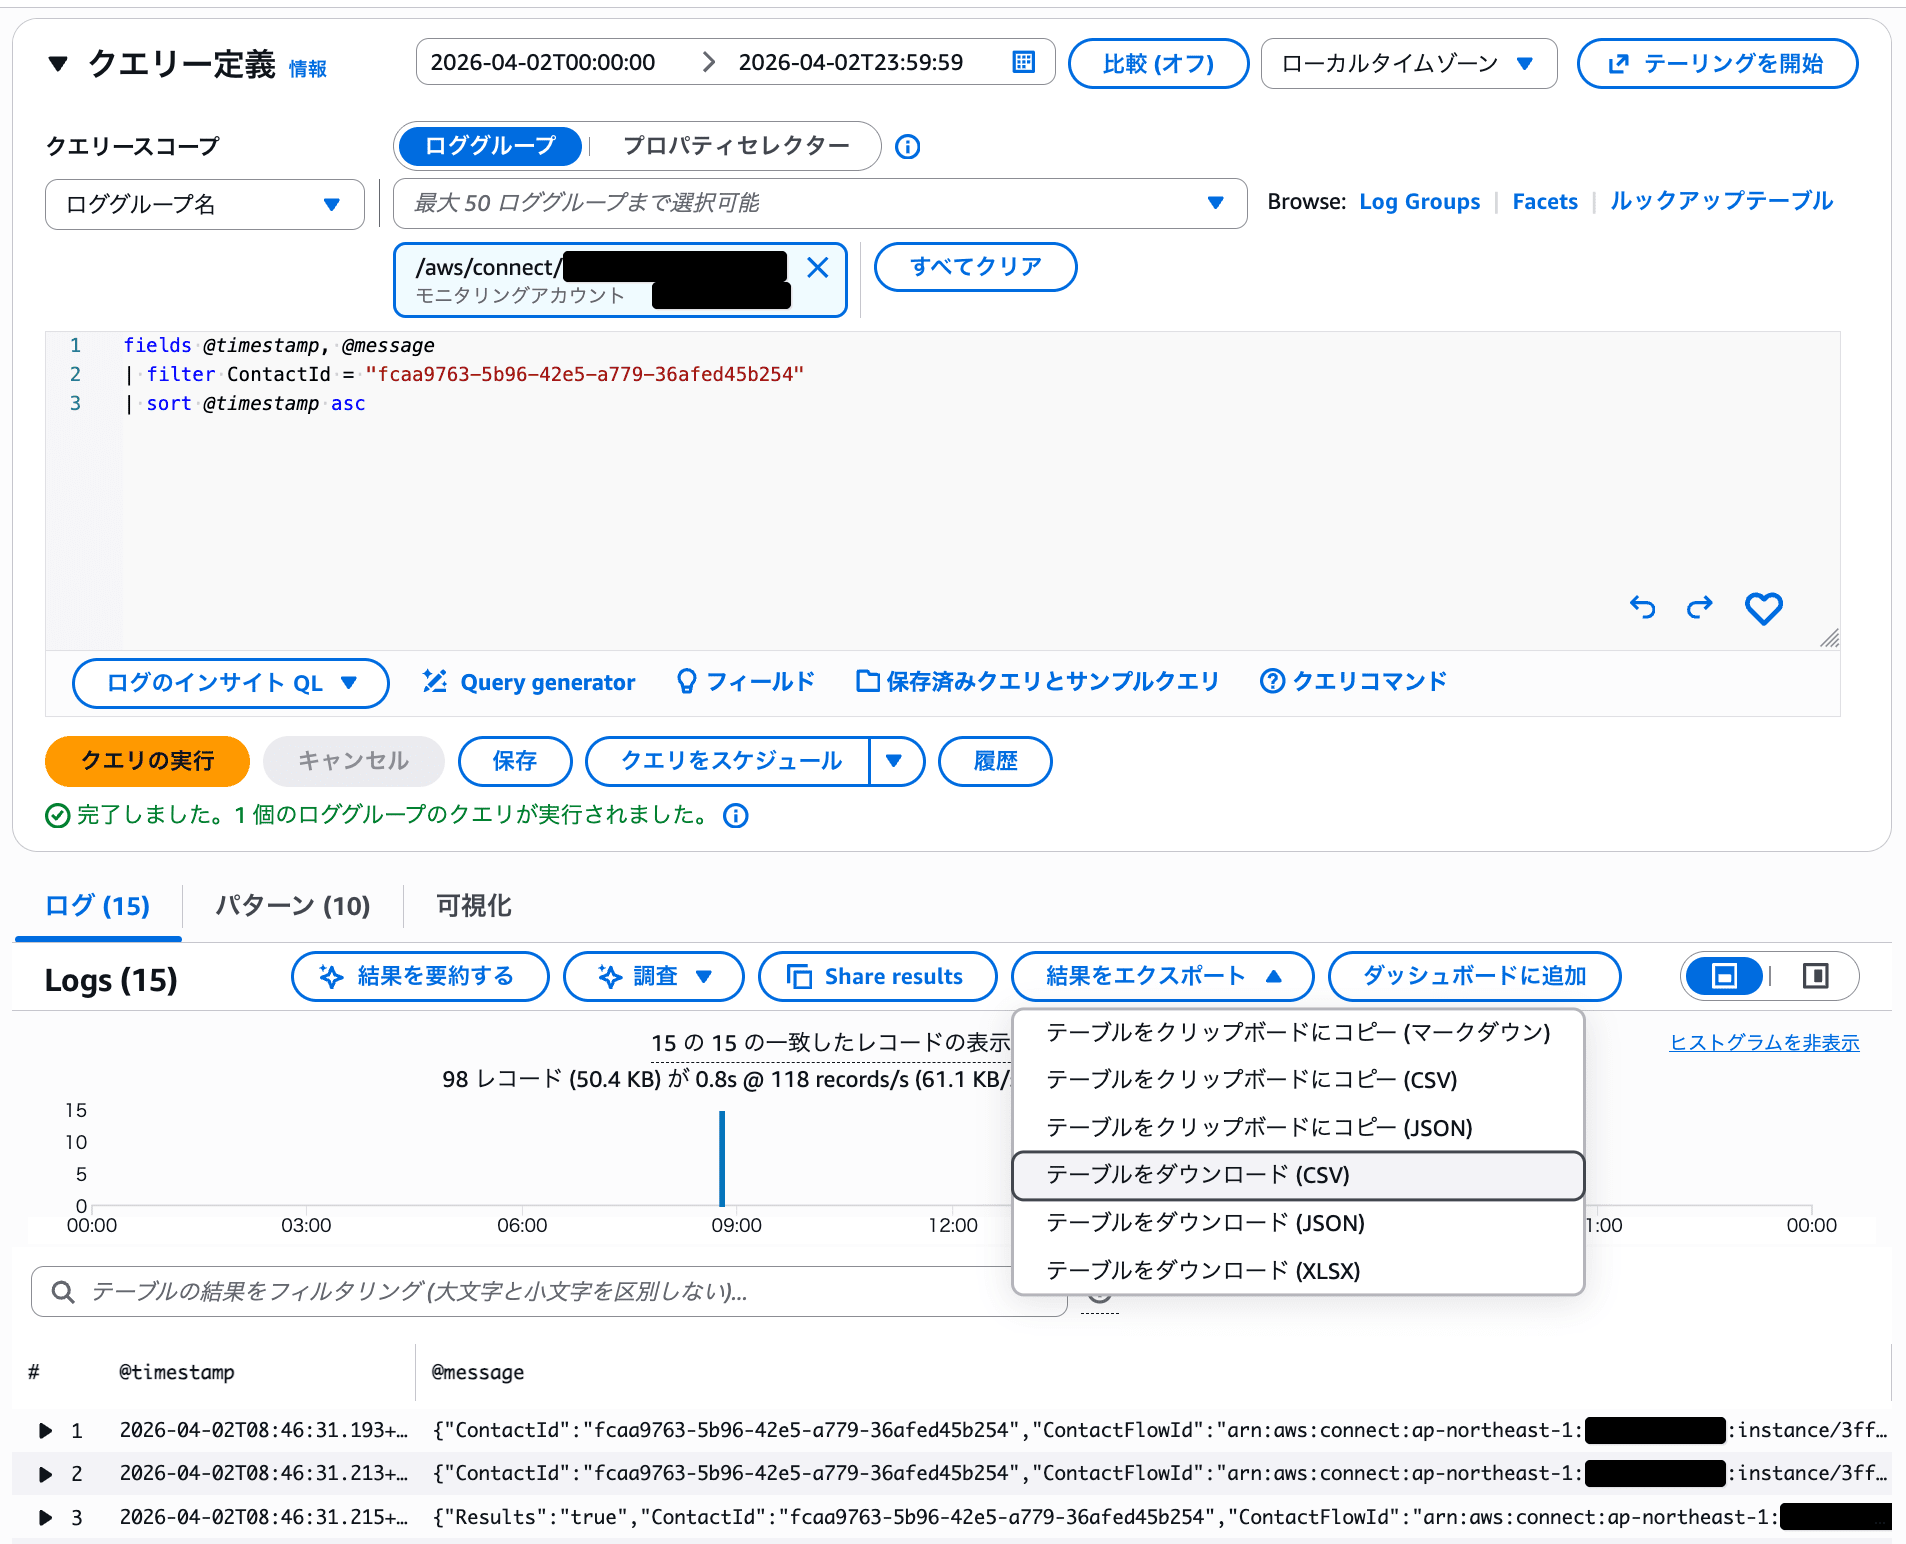The image size is (1906, 1544).
Task: Open the 調査 dropdown
Action: pyautogui.click(x=654, y=976)
